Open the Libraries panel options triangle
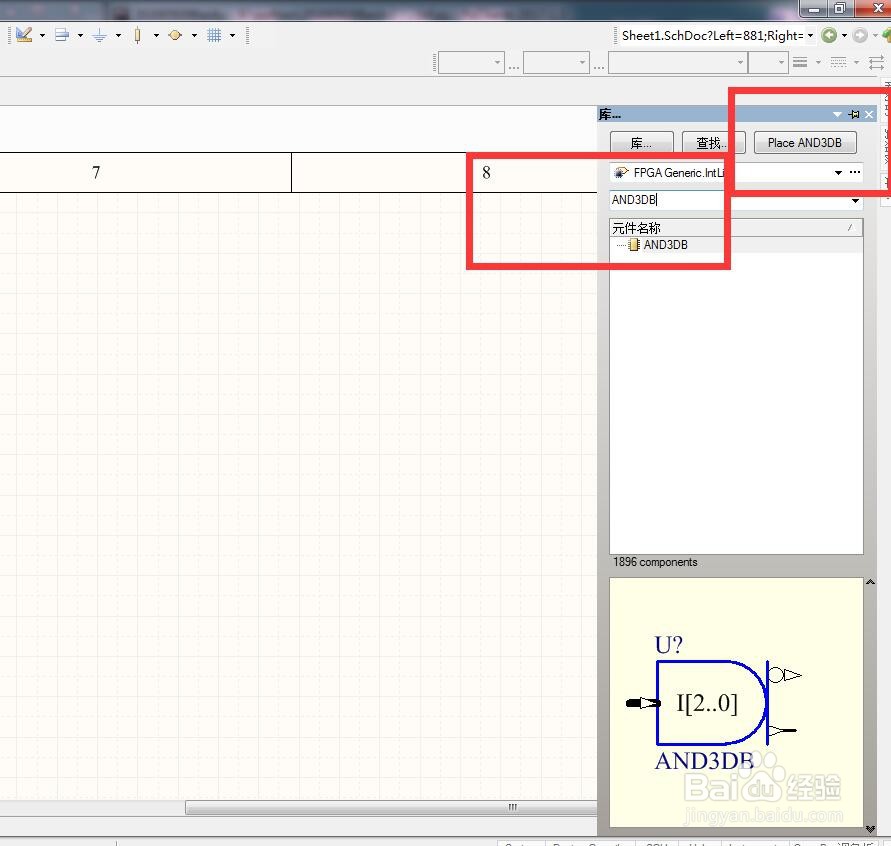 (837, 115)
